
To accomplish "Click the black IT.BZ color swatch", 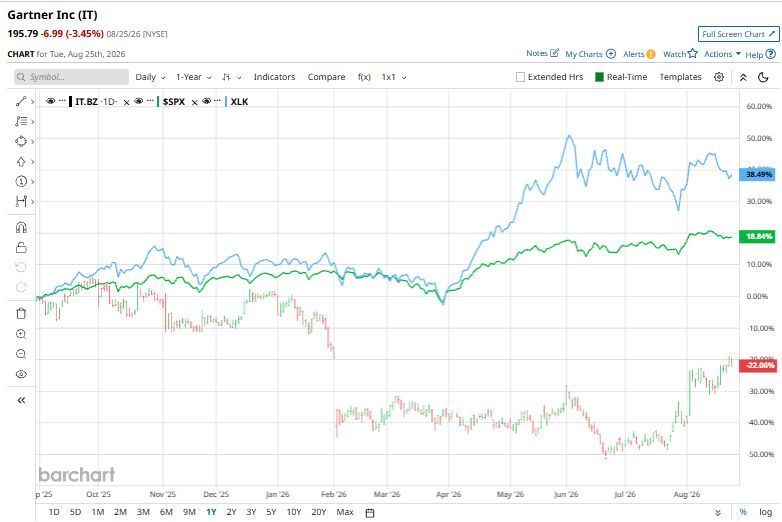I will click(x=70, y=102).
